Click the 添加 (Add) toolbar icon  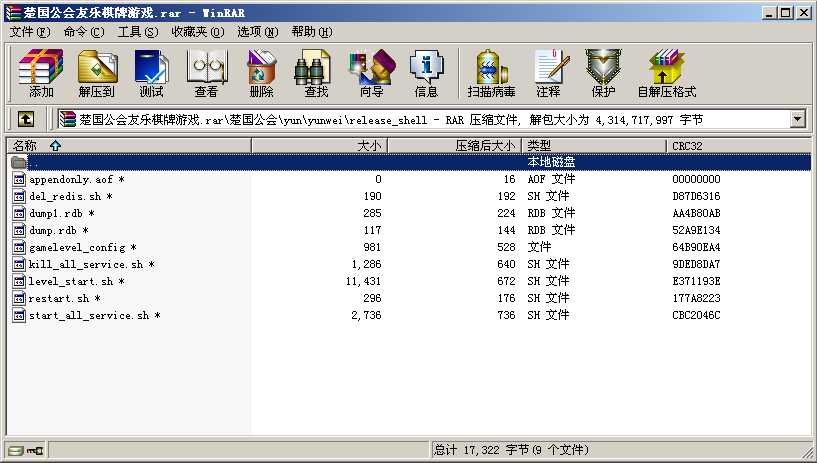pyautogui.click(x=41, y=73)
